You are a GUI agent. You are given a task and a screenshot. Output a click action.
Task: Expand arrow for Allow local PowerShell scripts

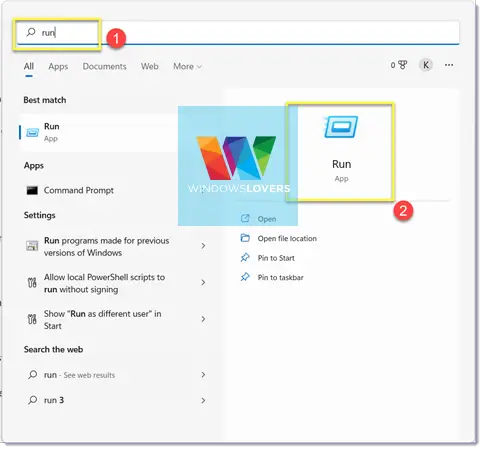(203, 283)
